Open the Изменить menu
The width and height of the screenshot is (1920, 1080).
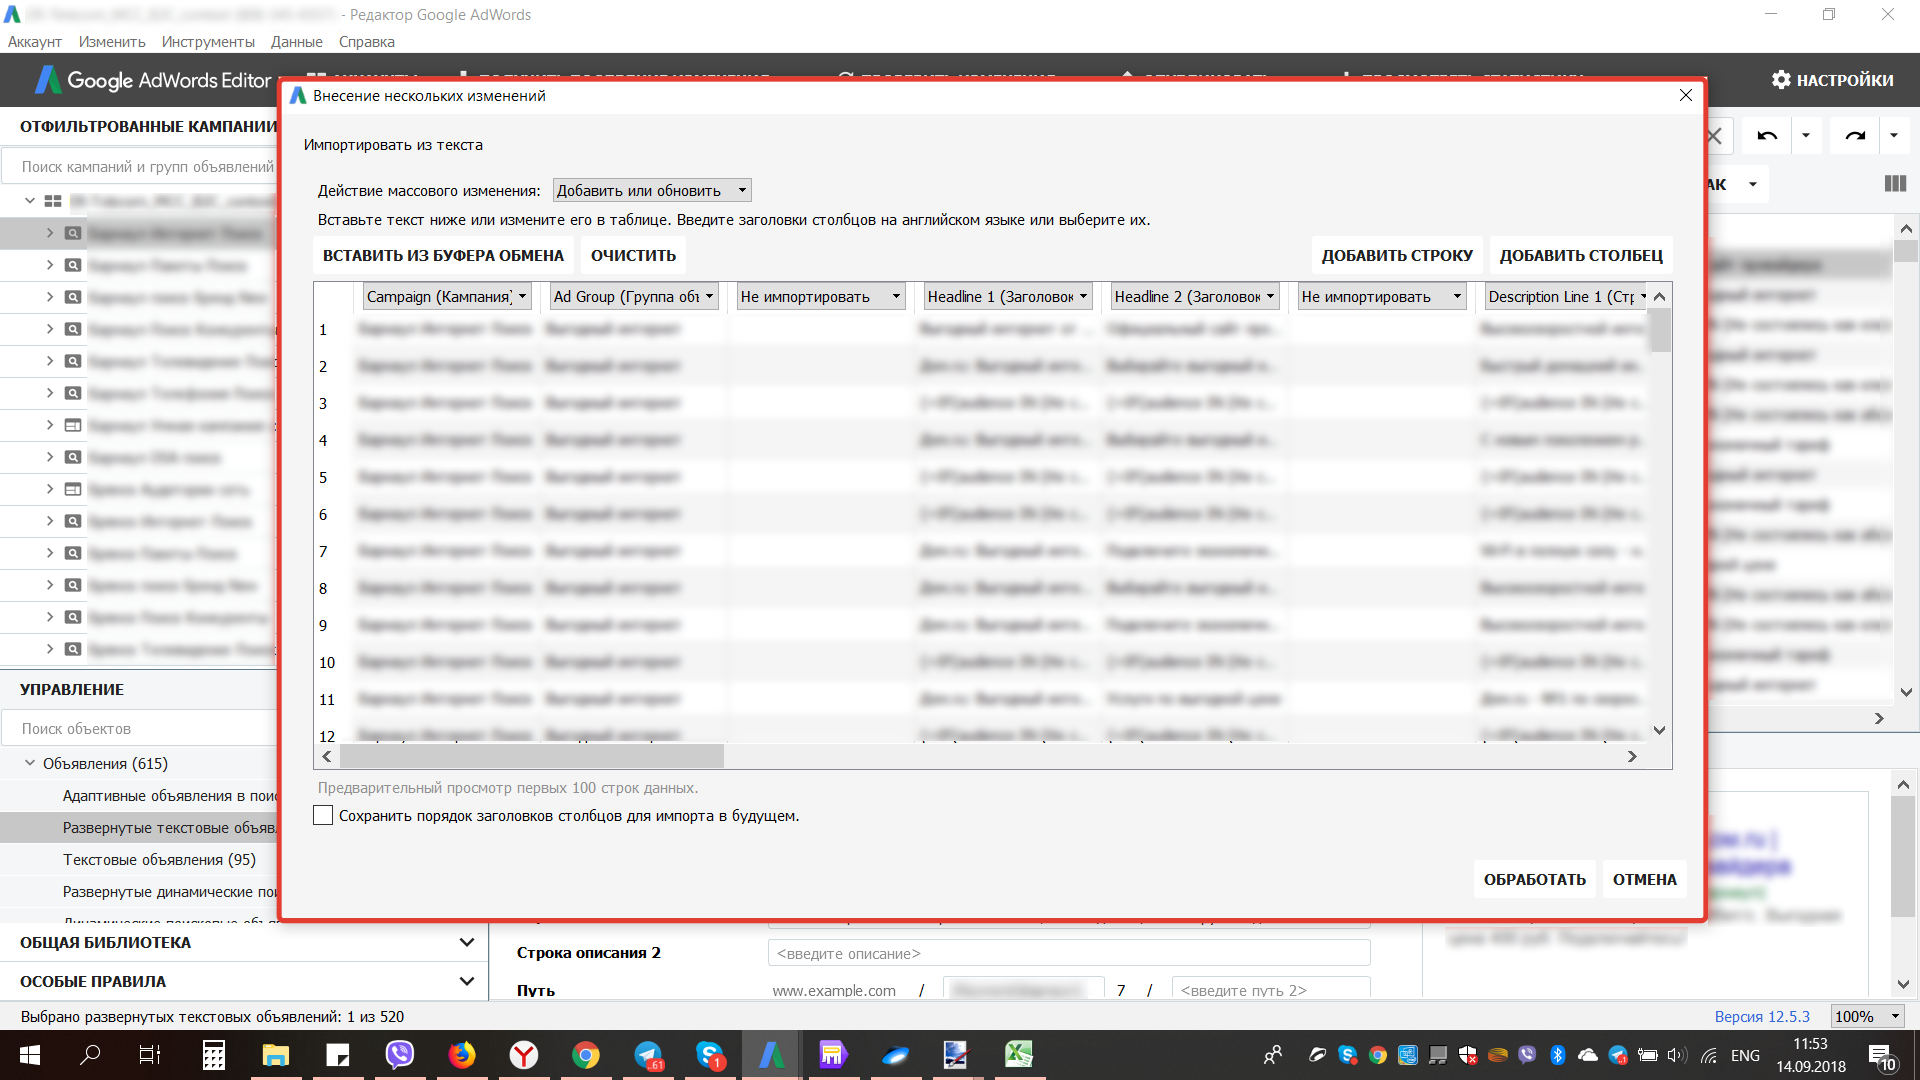112,42
